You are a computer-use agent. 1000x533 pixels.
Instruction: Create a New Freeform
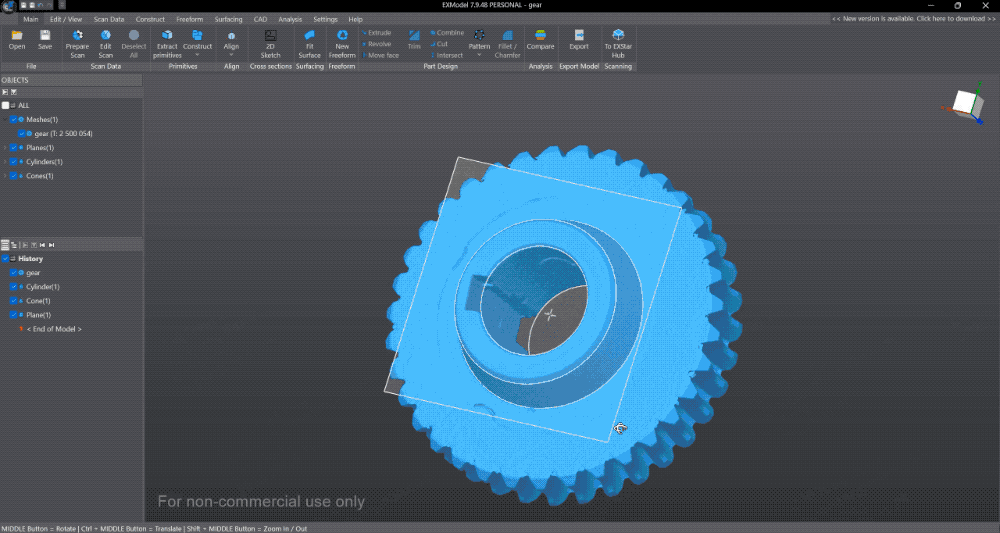point(342,43)
